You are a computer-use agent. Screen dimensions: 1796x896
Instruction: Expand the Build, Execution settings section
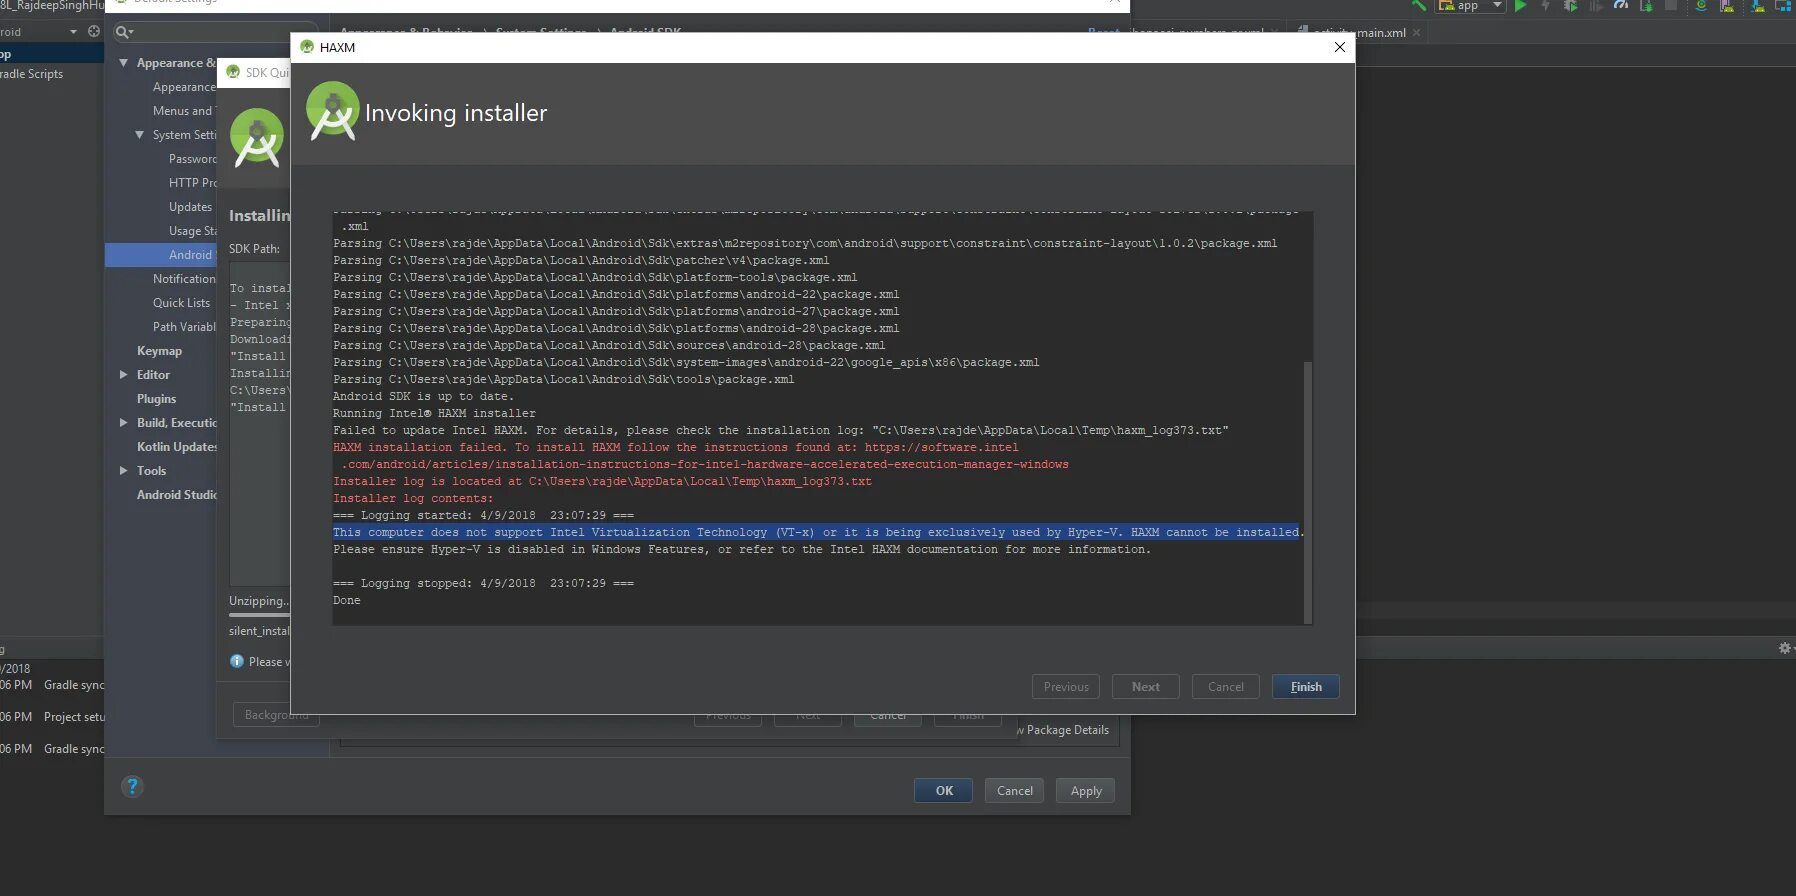pyautogui.click(x=124, y=423)
